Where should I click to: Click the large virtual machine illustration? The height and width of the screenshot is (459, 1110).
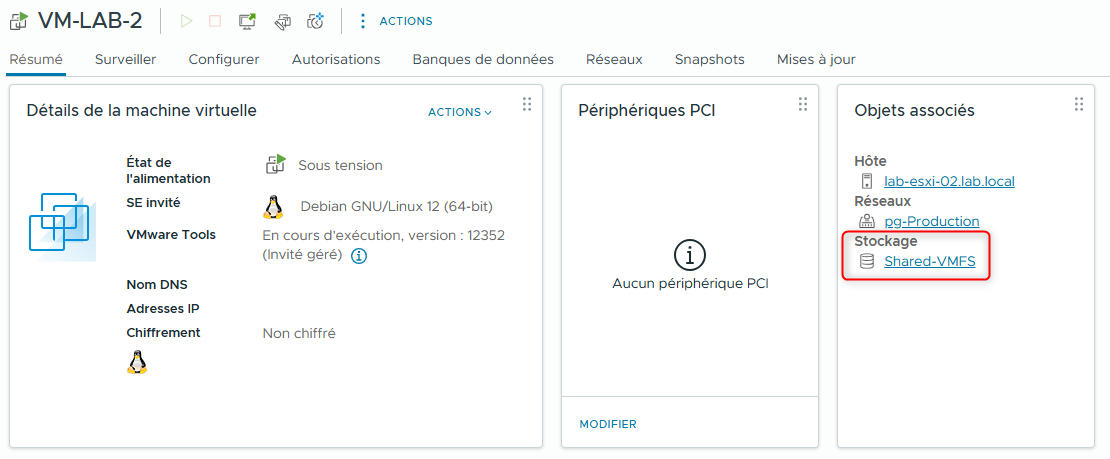pyautogui.click(x=62, y=226)
